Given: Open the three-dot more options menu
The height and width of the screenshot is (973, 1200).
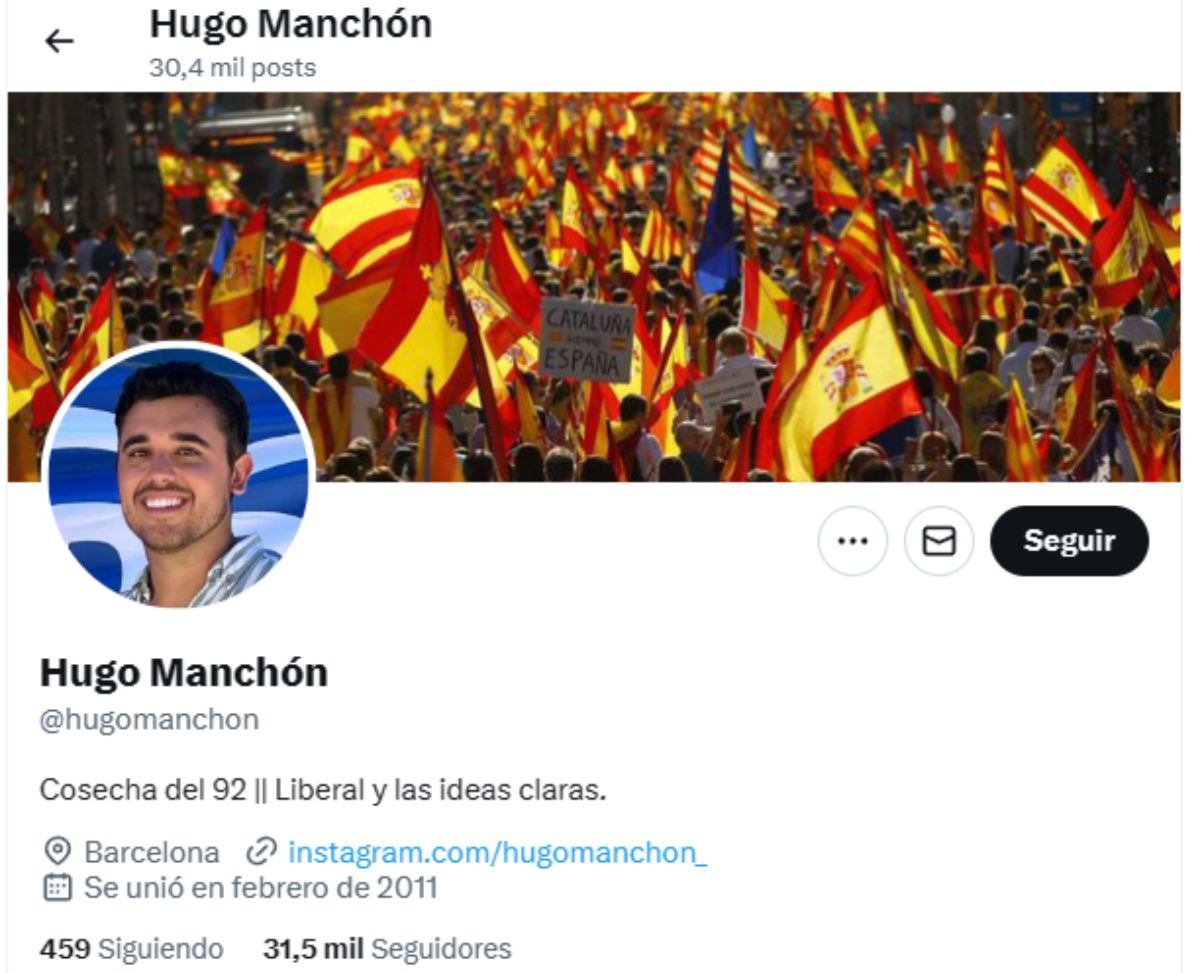Looking at the screenshot, I should pos(852,541).
